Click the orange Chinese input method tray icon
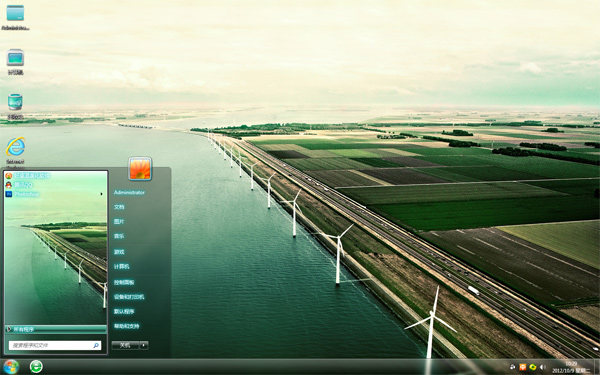600x375 pixels. click(523, 367)
